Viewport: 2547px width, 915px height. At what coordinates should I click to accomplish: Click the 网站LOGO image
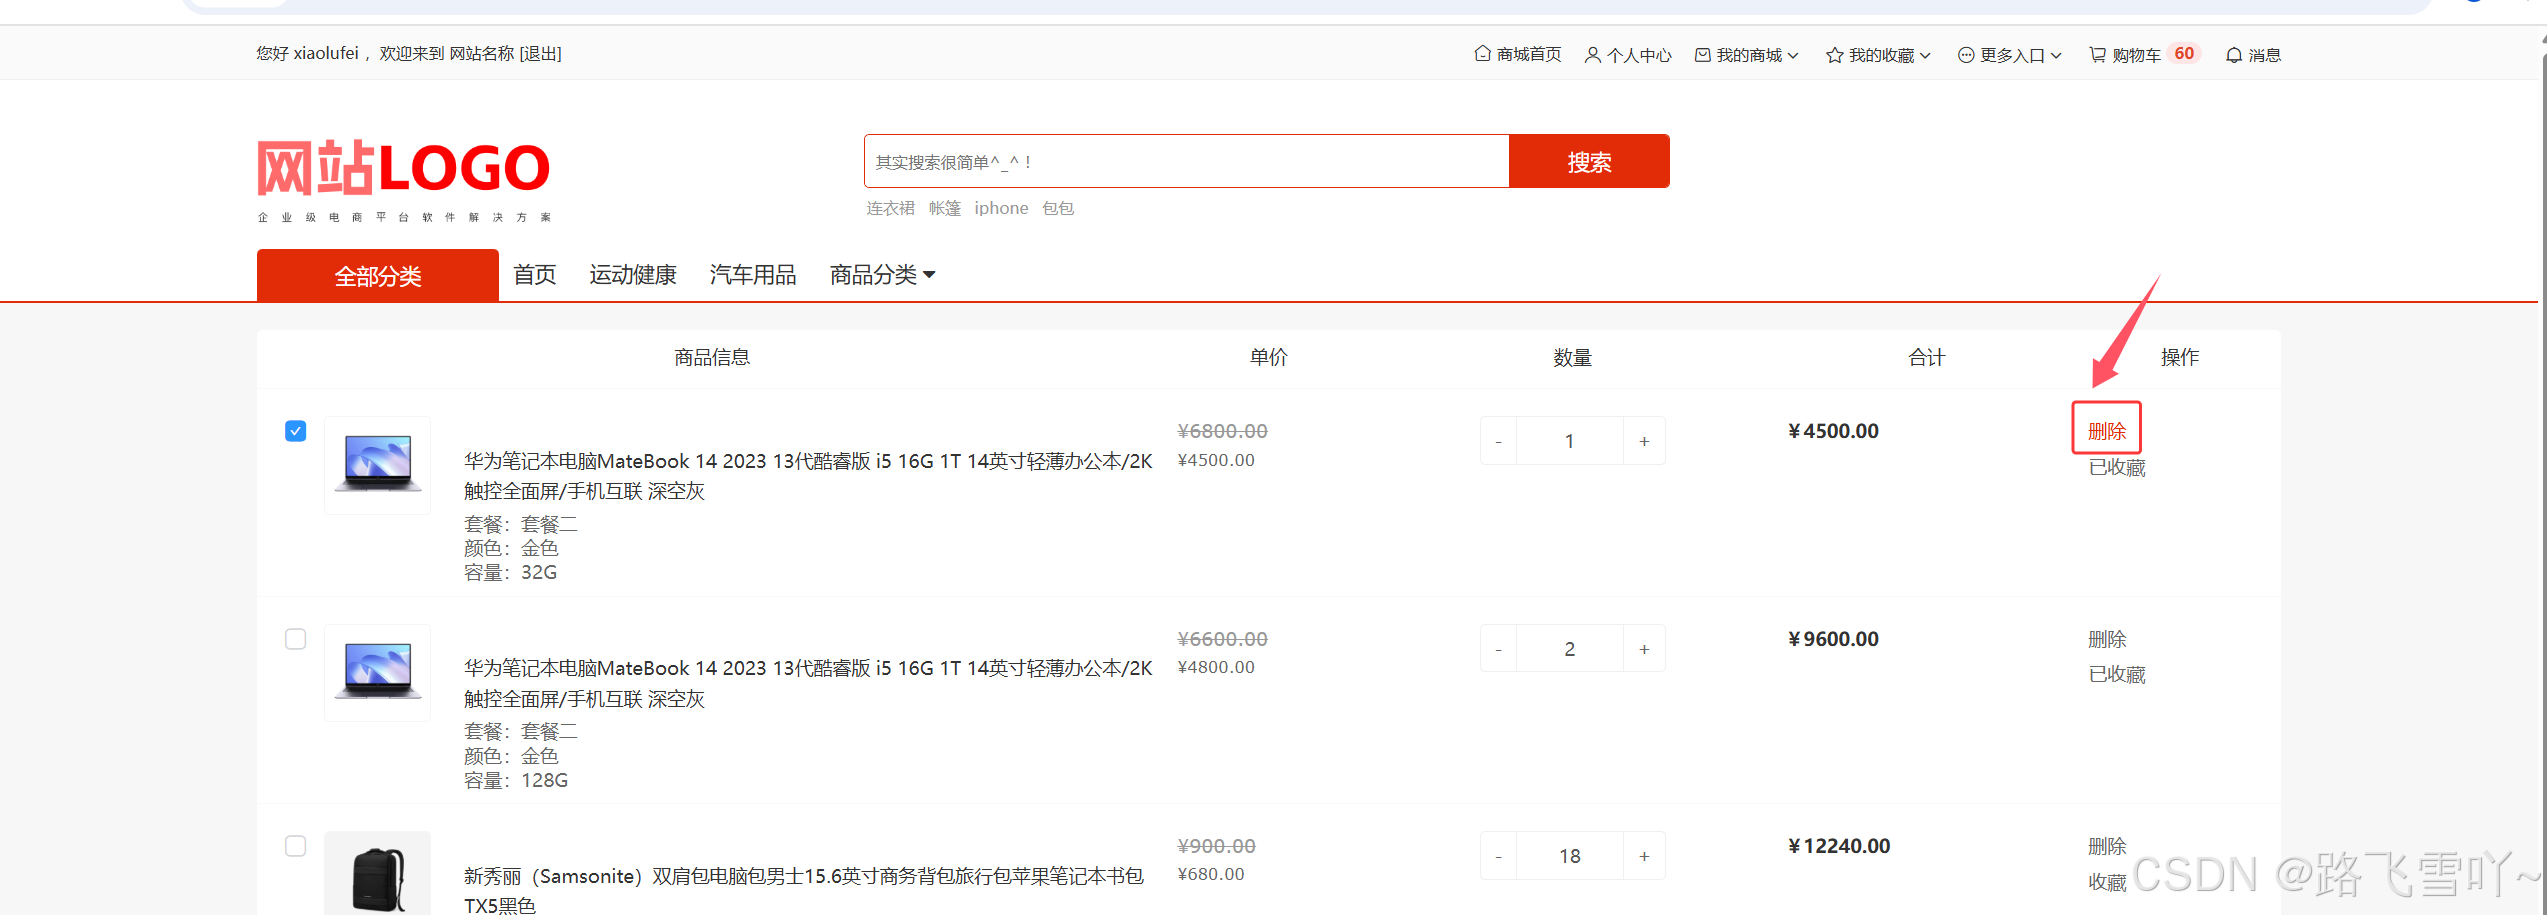coord(404,180)
